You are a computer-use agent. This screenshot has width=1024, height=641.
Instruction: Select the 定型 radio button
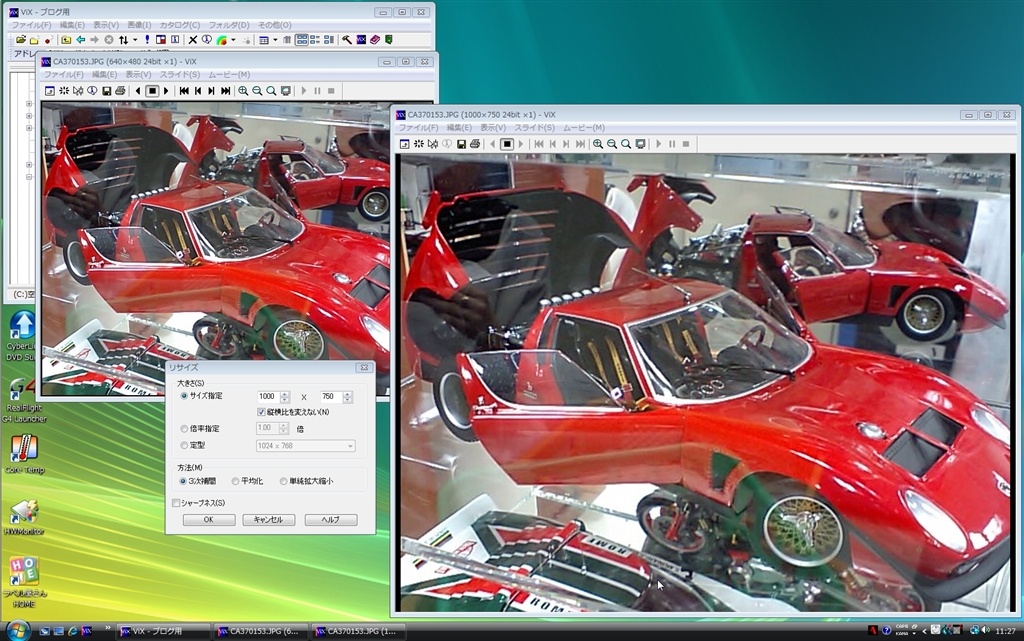[x=184, y=445]
